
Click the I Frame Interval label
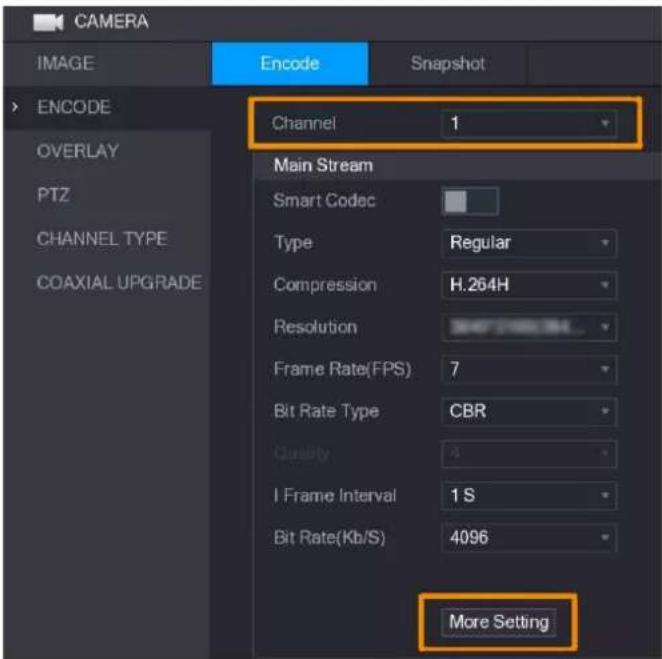click(335, 495)
